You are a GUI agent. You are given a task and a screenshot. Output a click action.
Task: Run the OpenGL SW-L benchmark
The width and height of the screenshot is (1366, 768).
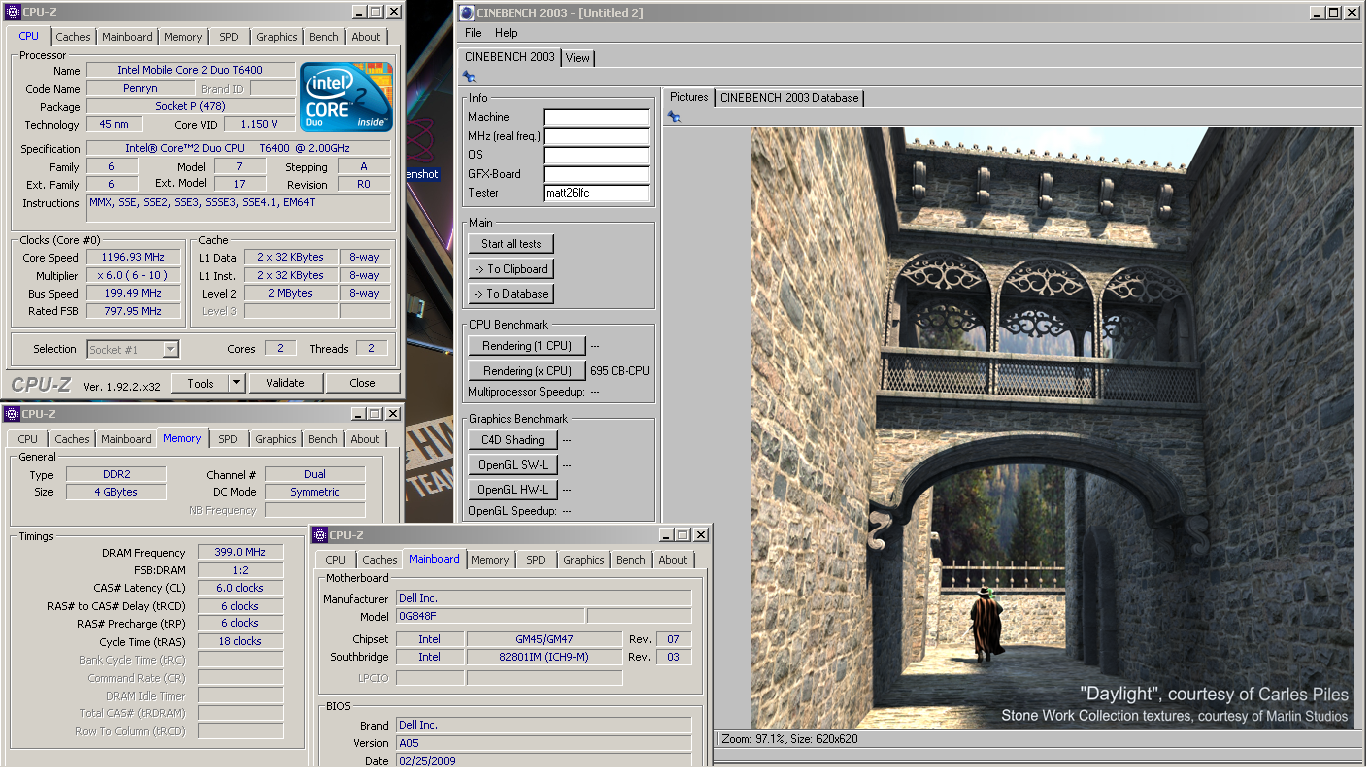pos(512,465)
